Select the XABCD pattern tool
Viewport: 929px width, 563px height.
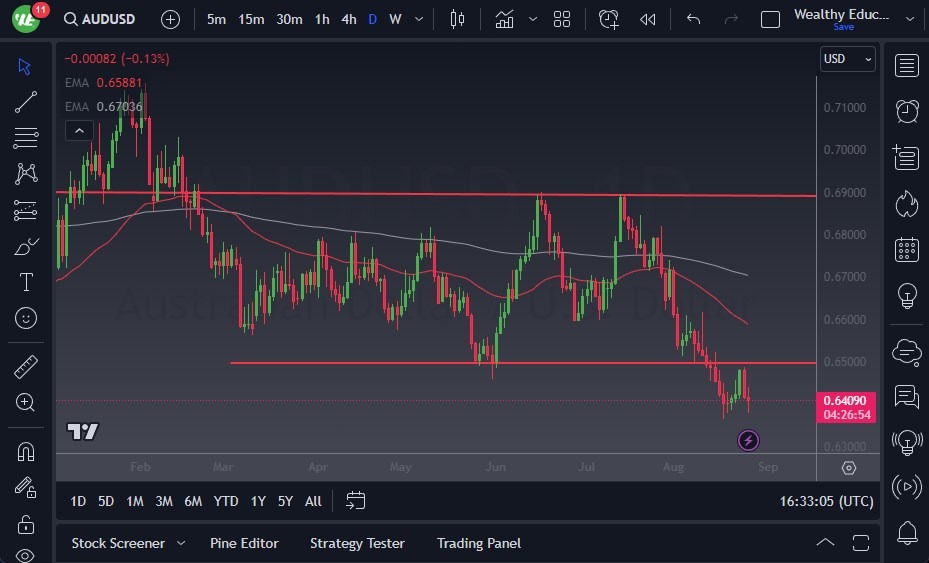(x=25, y=174)
